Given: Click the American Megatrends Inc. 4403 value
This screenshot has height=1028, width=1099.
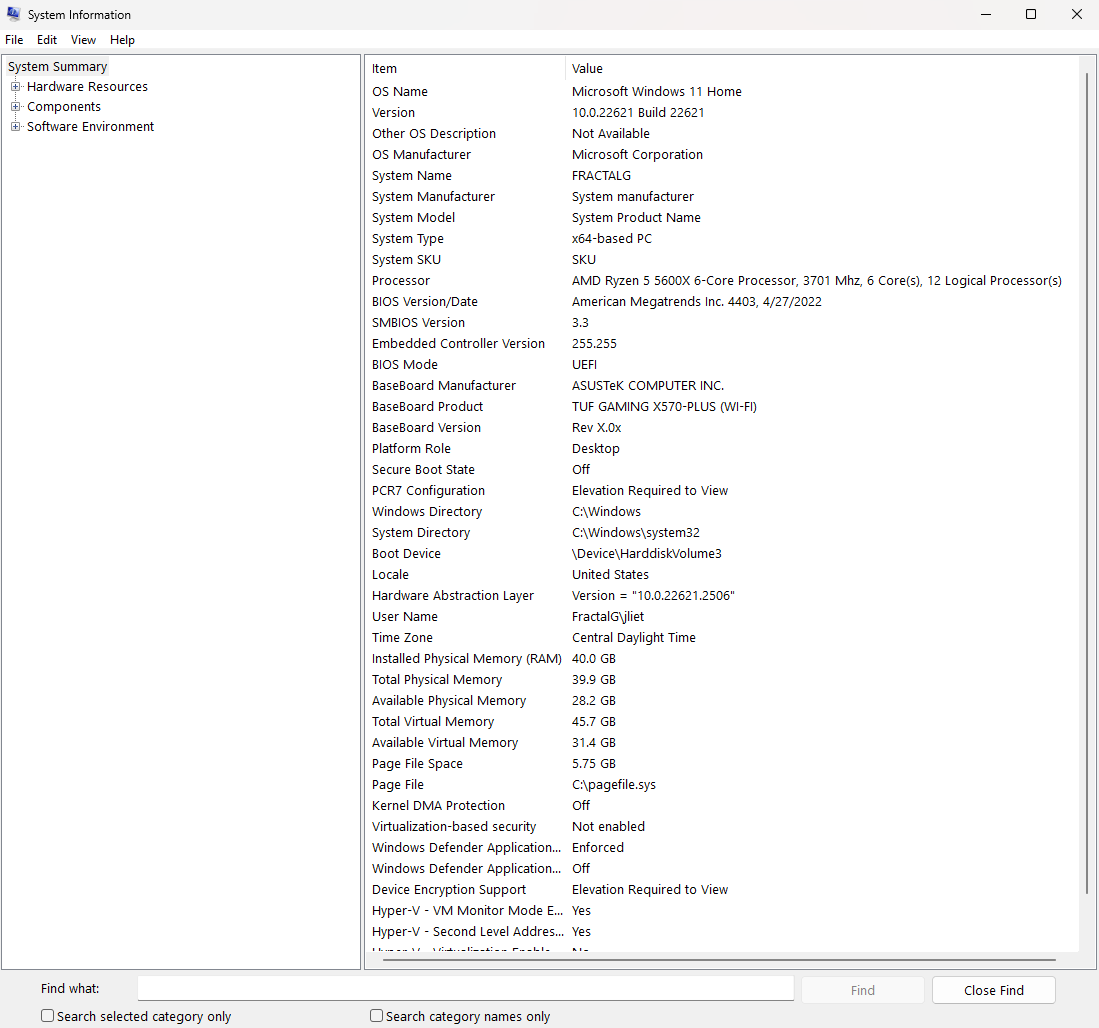Looking at the screenshot, I should (x=697, y=302).
